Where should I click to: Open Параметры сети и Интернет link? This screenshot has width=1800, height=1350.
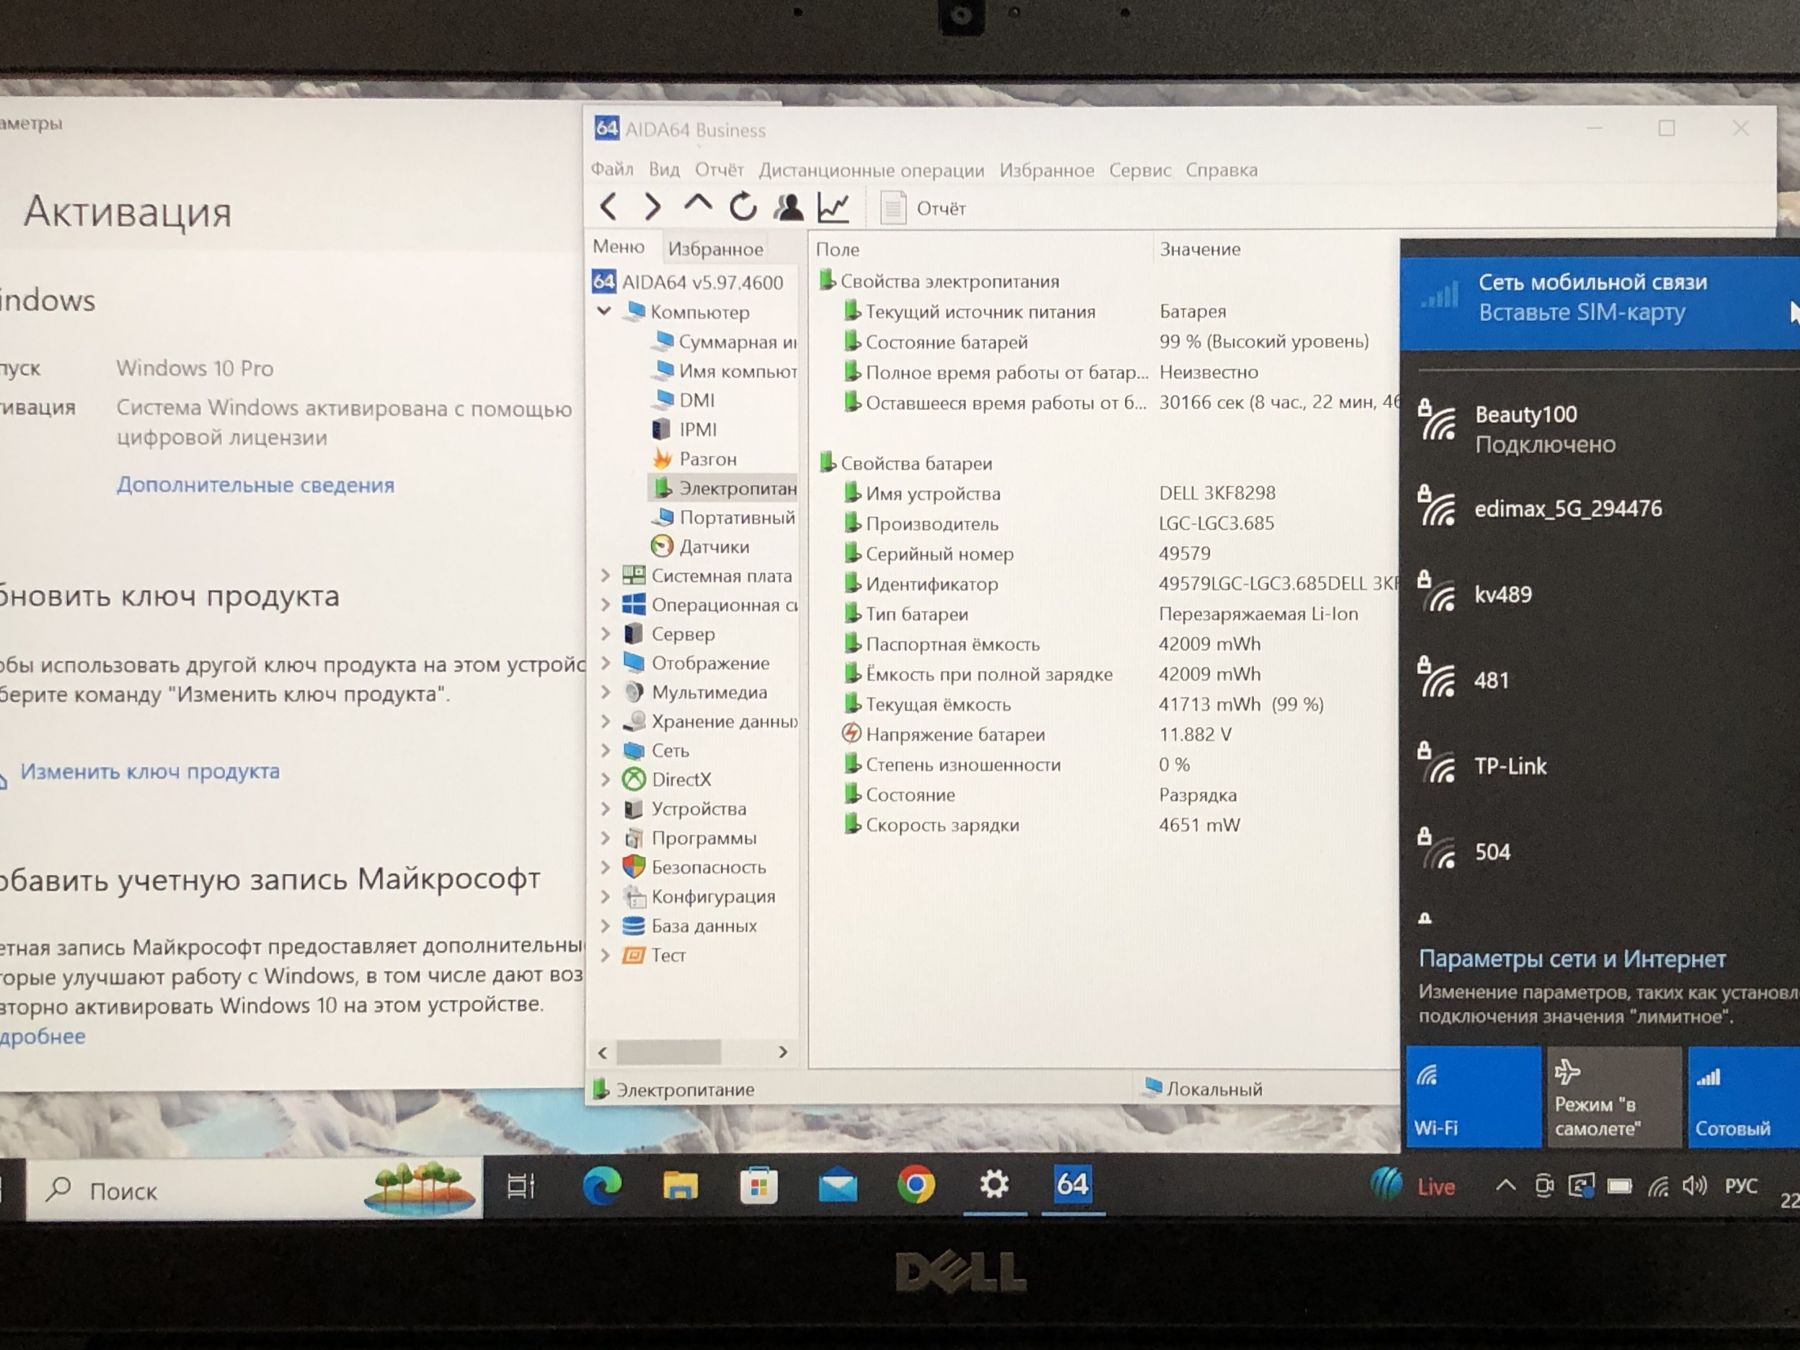1571,959
